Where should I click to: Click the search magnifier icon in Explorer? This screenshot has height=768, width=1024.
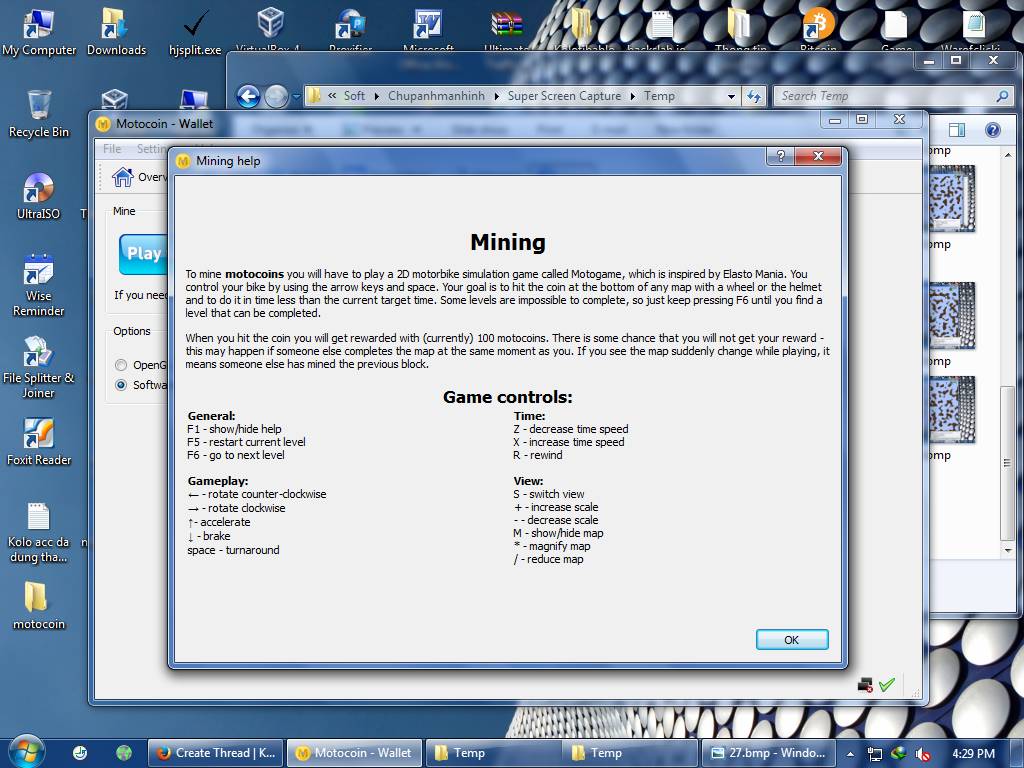click(1002, 96)
